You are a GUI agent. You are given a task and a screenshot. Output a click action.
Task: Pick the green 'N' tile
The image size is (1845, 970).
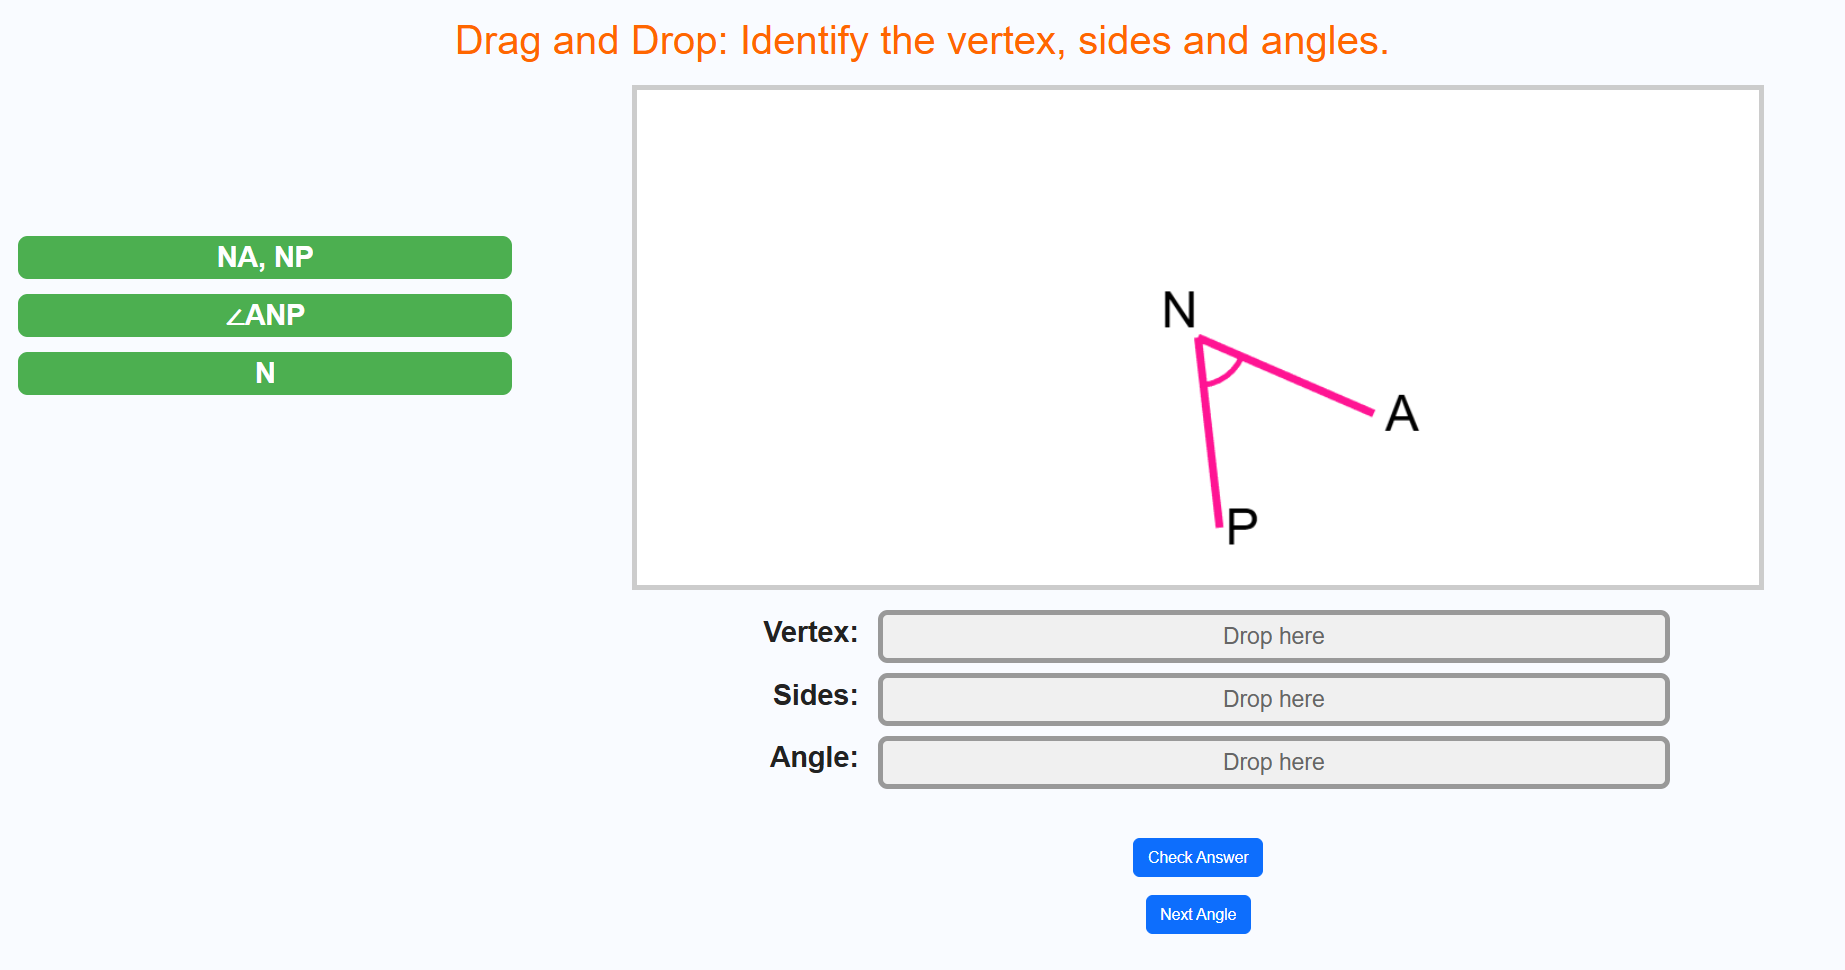pos(265,373)
